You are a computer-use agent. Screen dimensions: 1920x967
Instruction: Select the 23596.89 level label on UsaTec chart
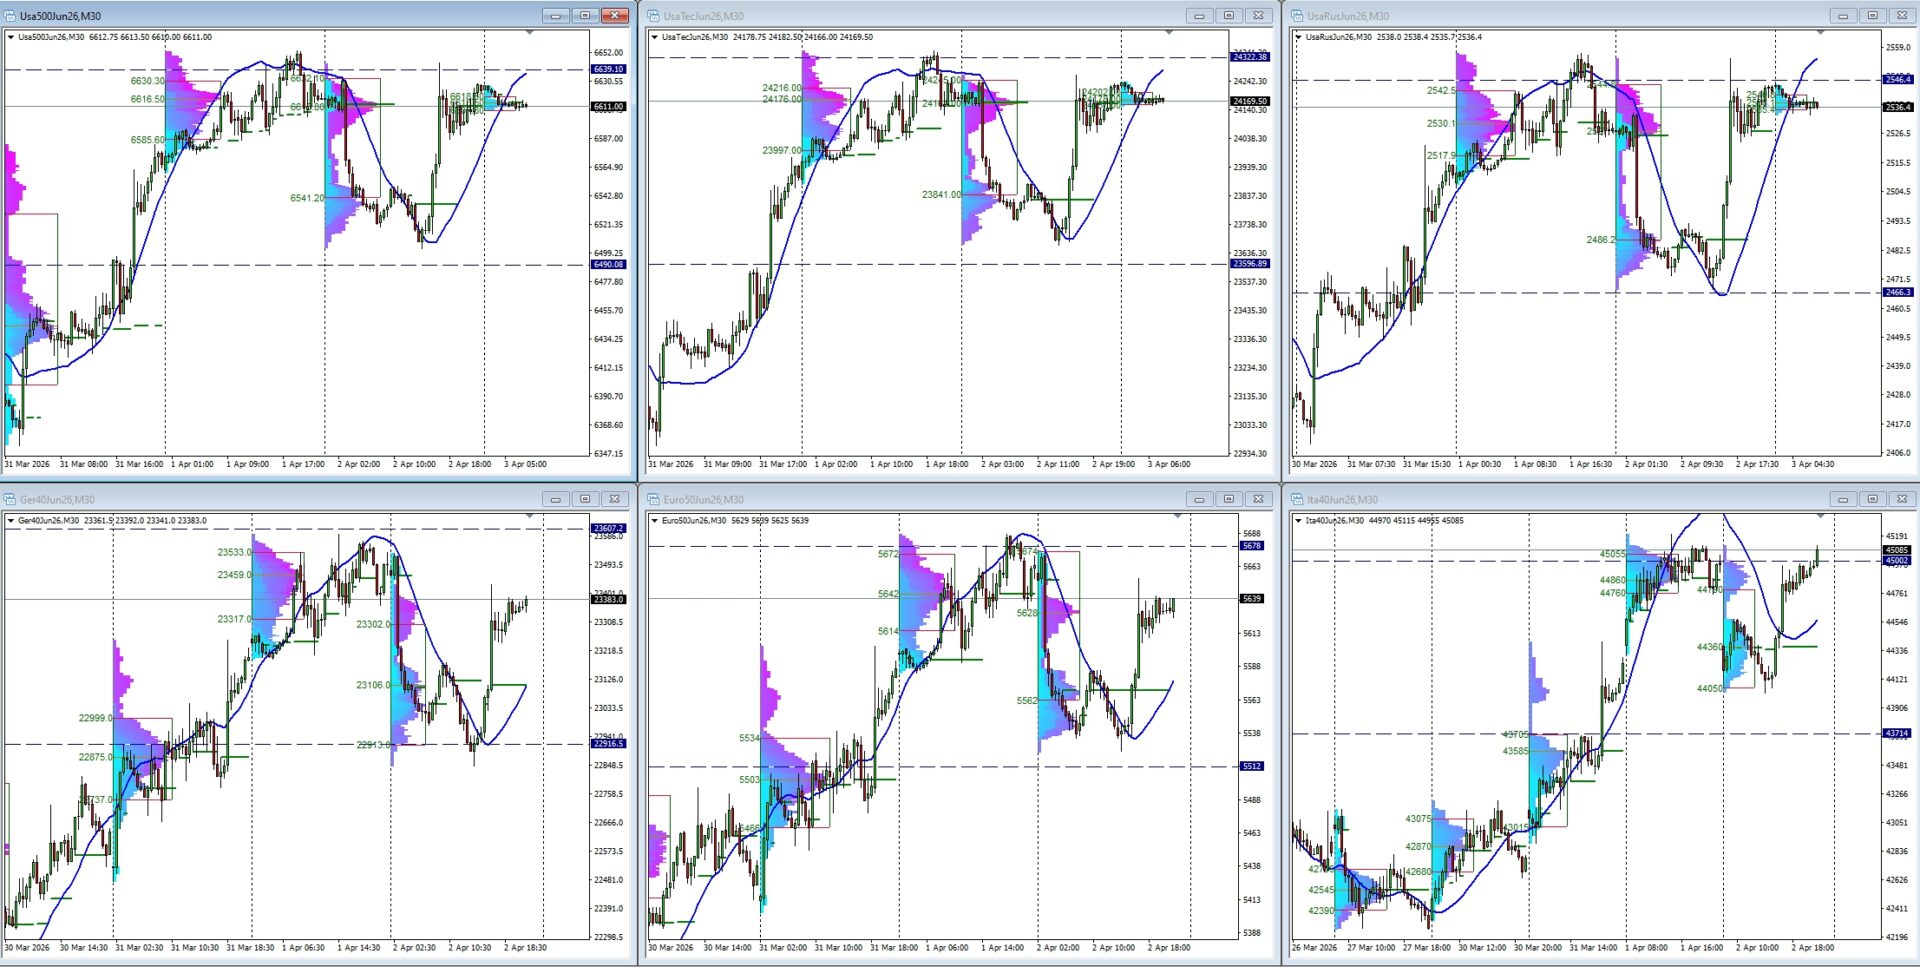click(1250, 264)
